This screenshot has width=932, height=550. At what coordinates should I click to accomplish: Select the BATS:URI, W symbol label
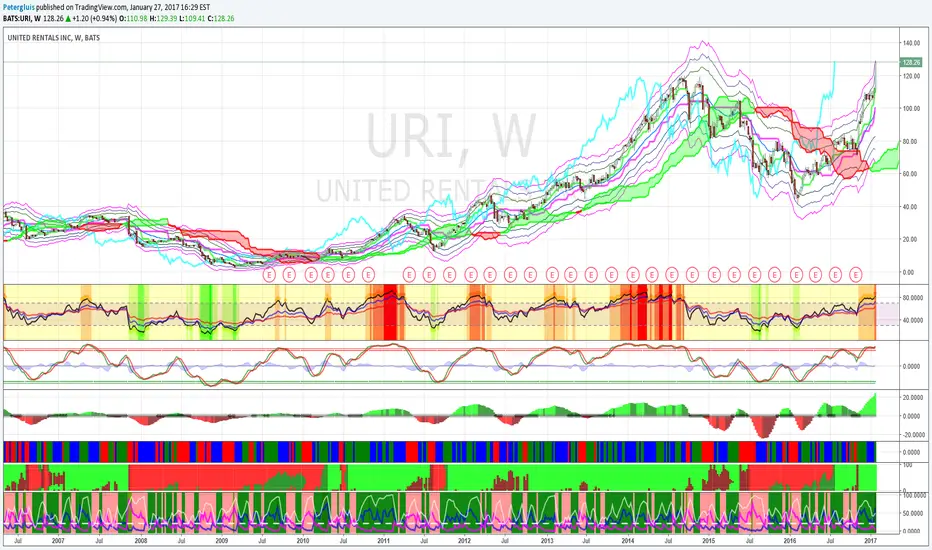[22, 18]
